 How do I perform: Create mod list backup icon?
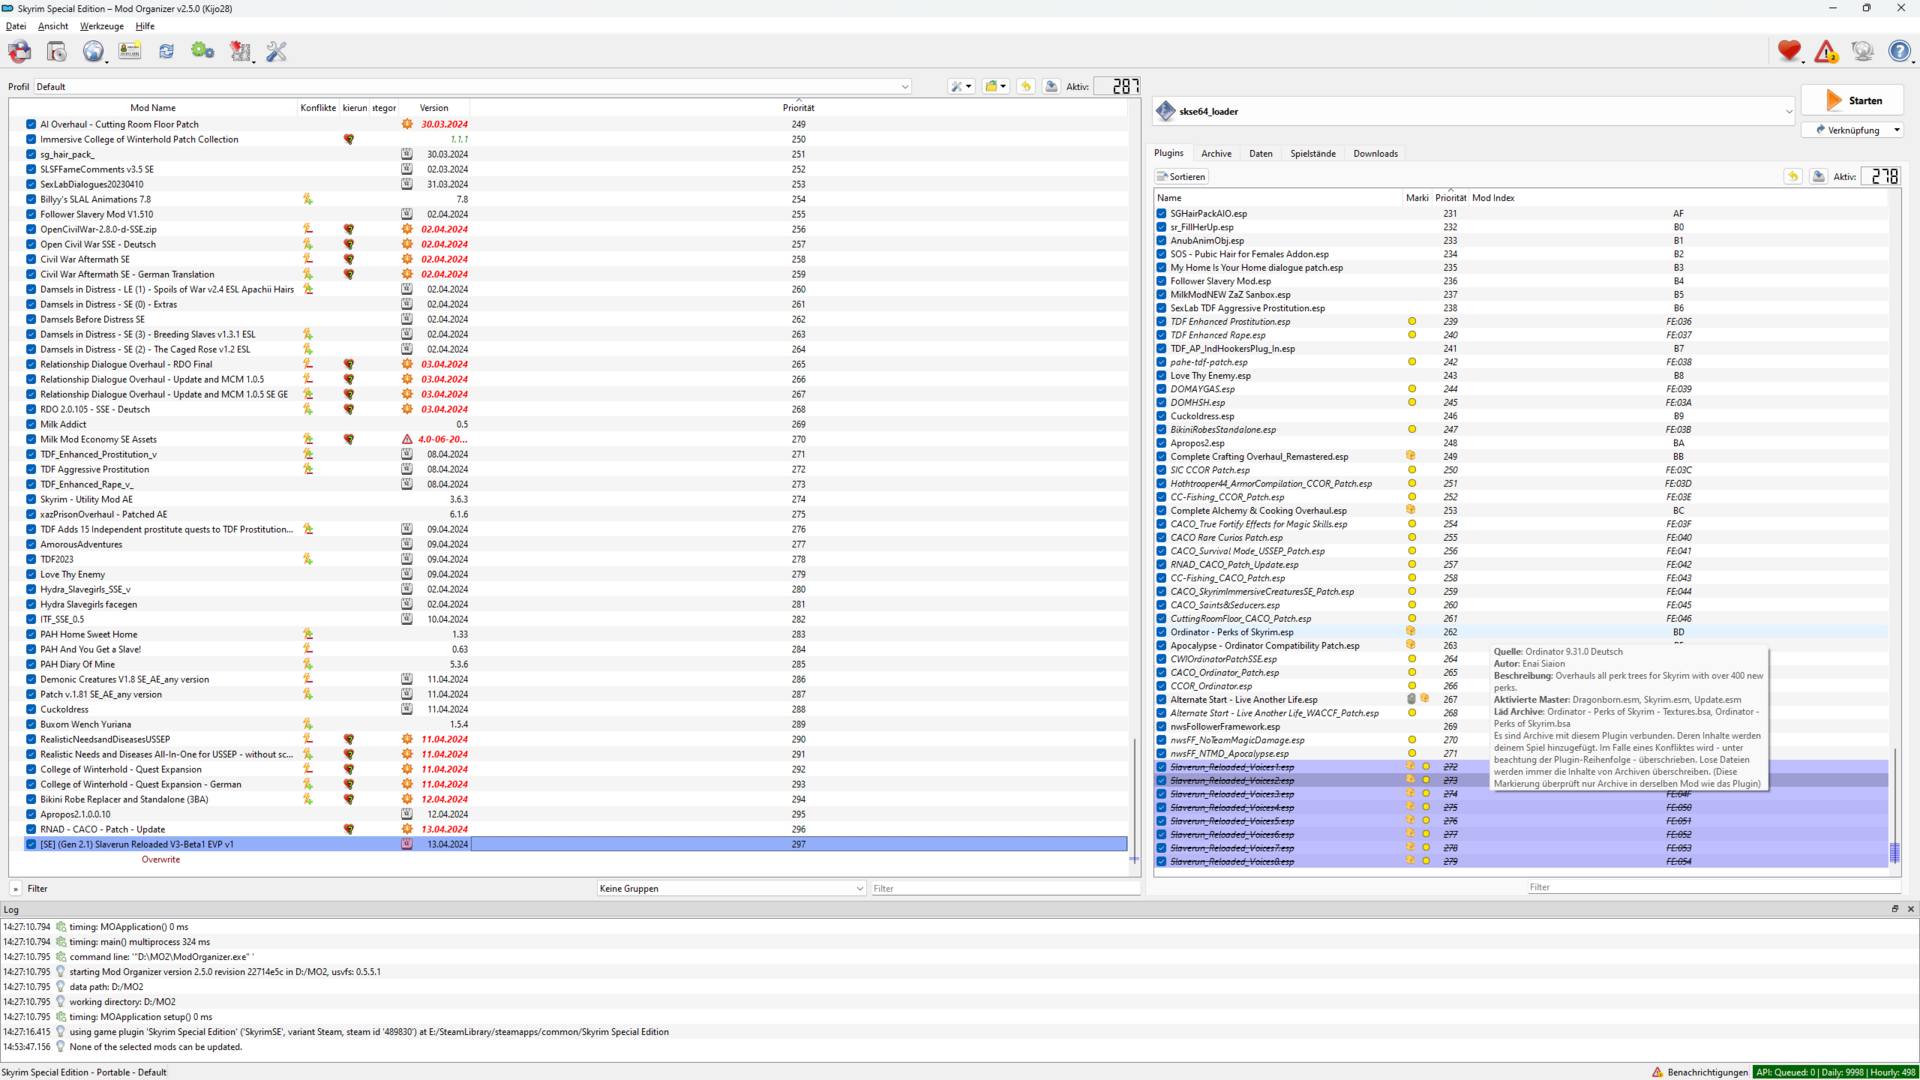[x=1051, y=87]
